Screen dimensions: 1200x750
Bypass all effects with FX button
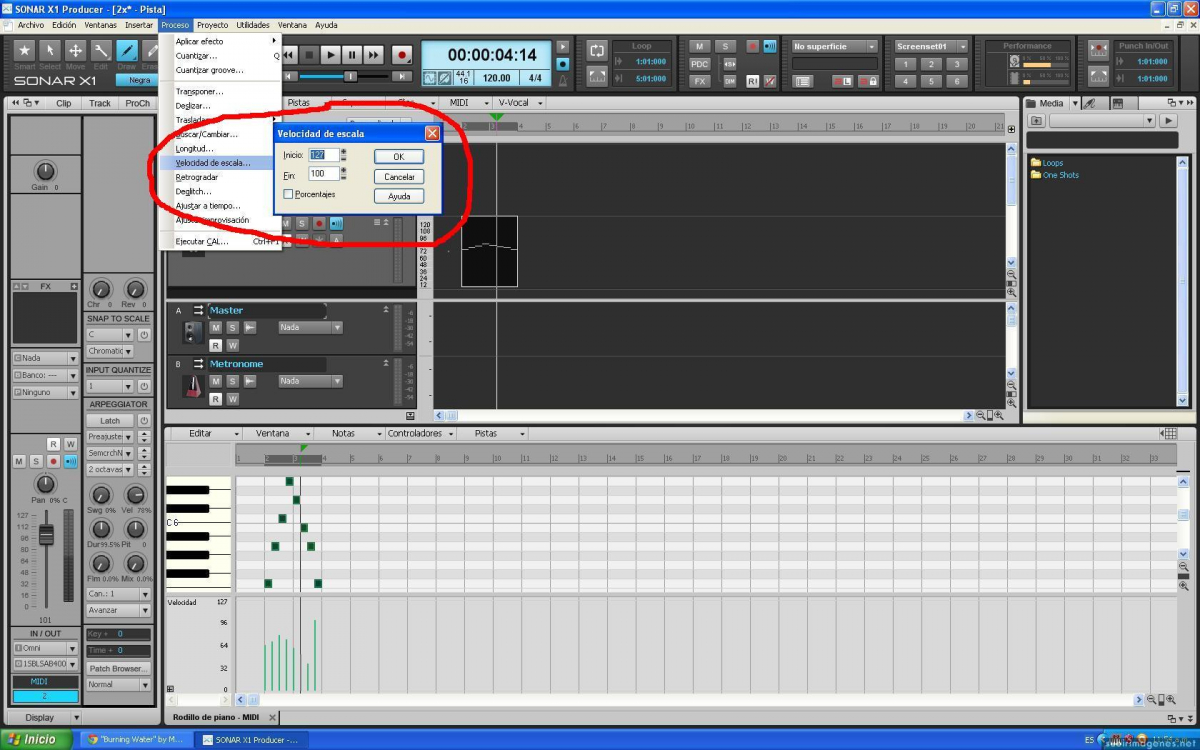coord(700,81)
